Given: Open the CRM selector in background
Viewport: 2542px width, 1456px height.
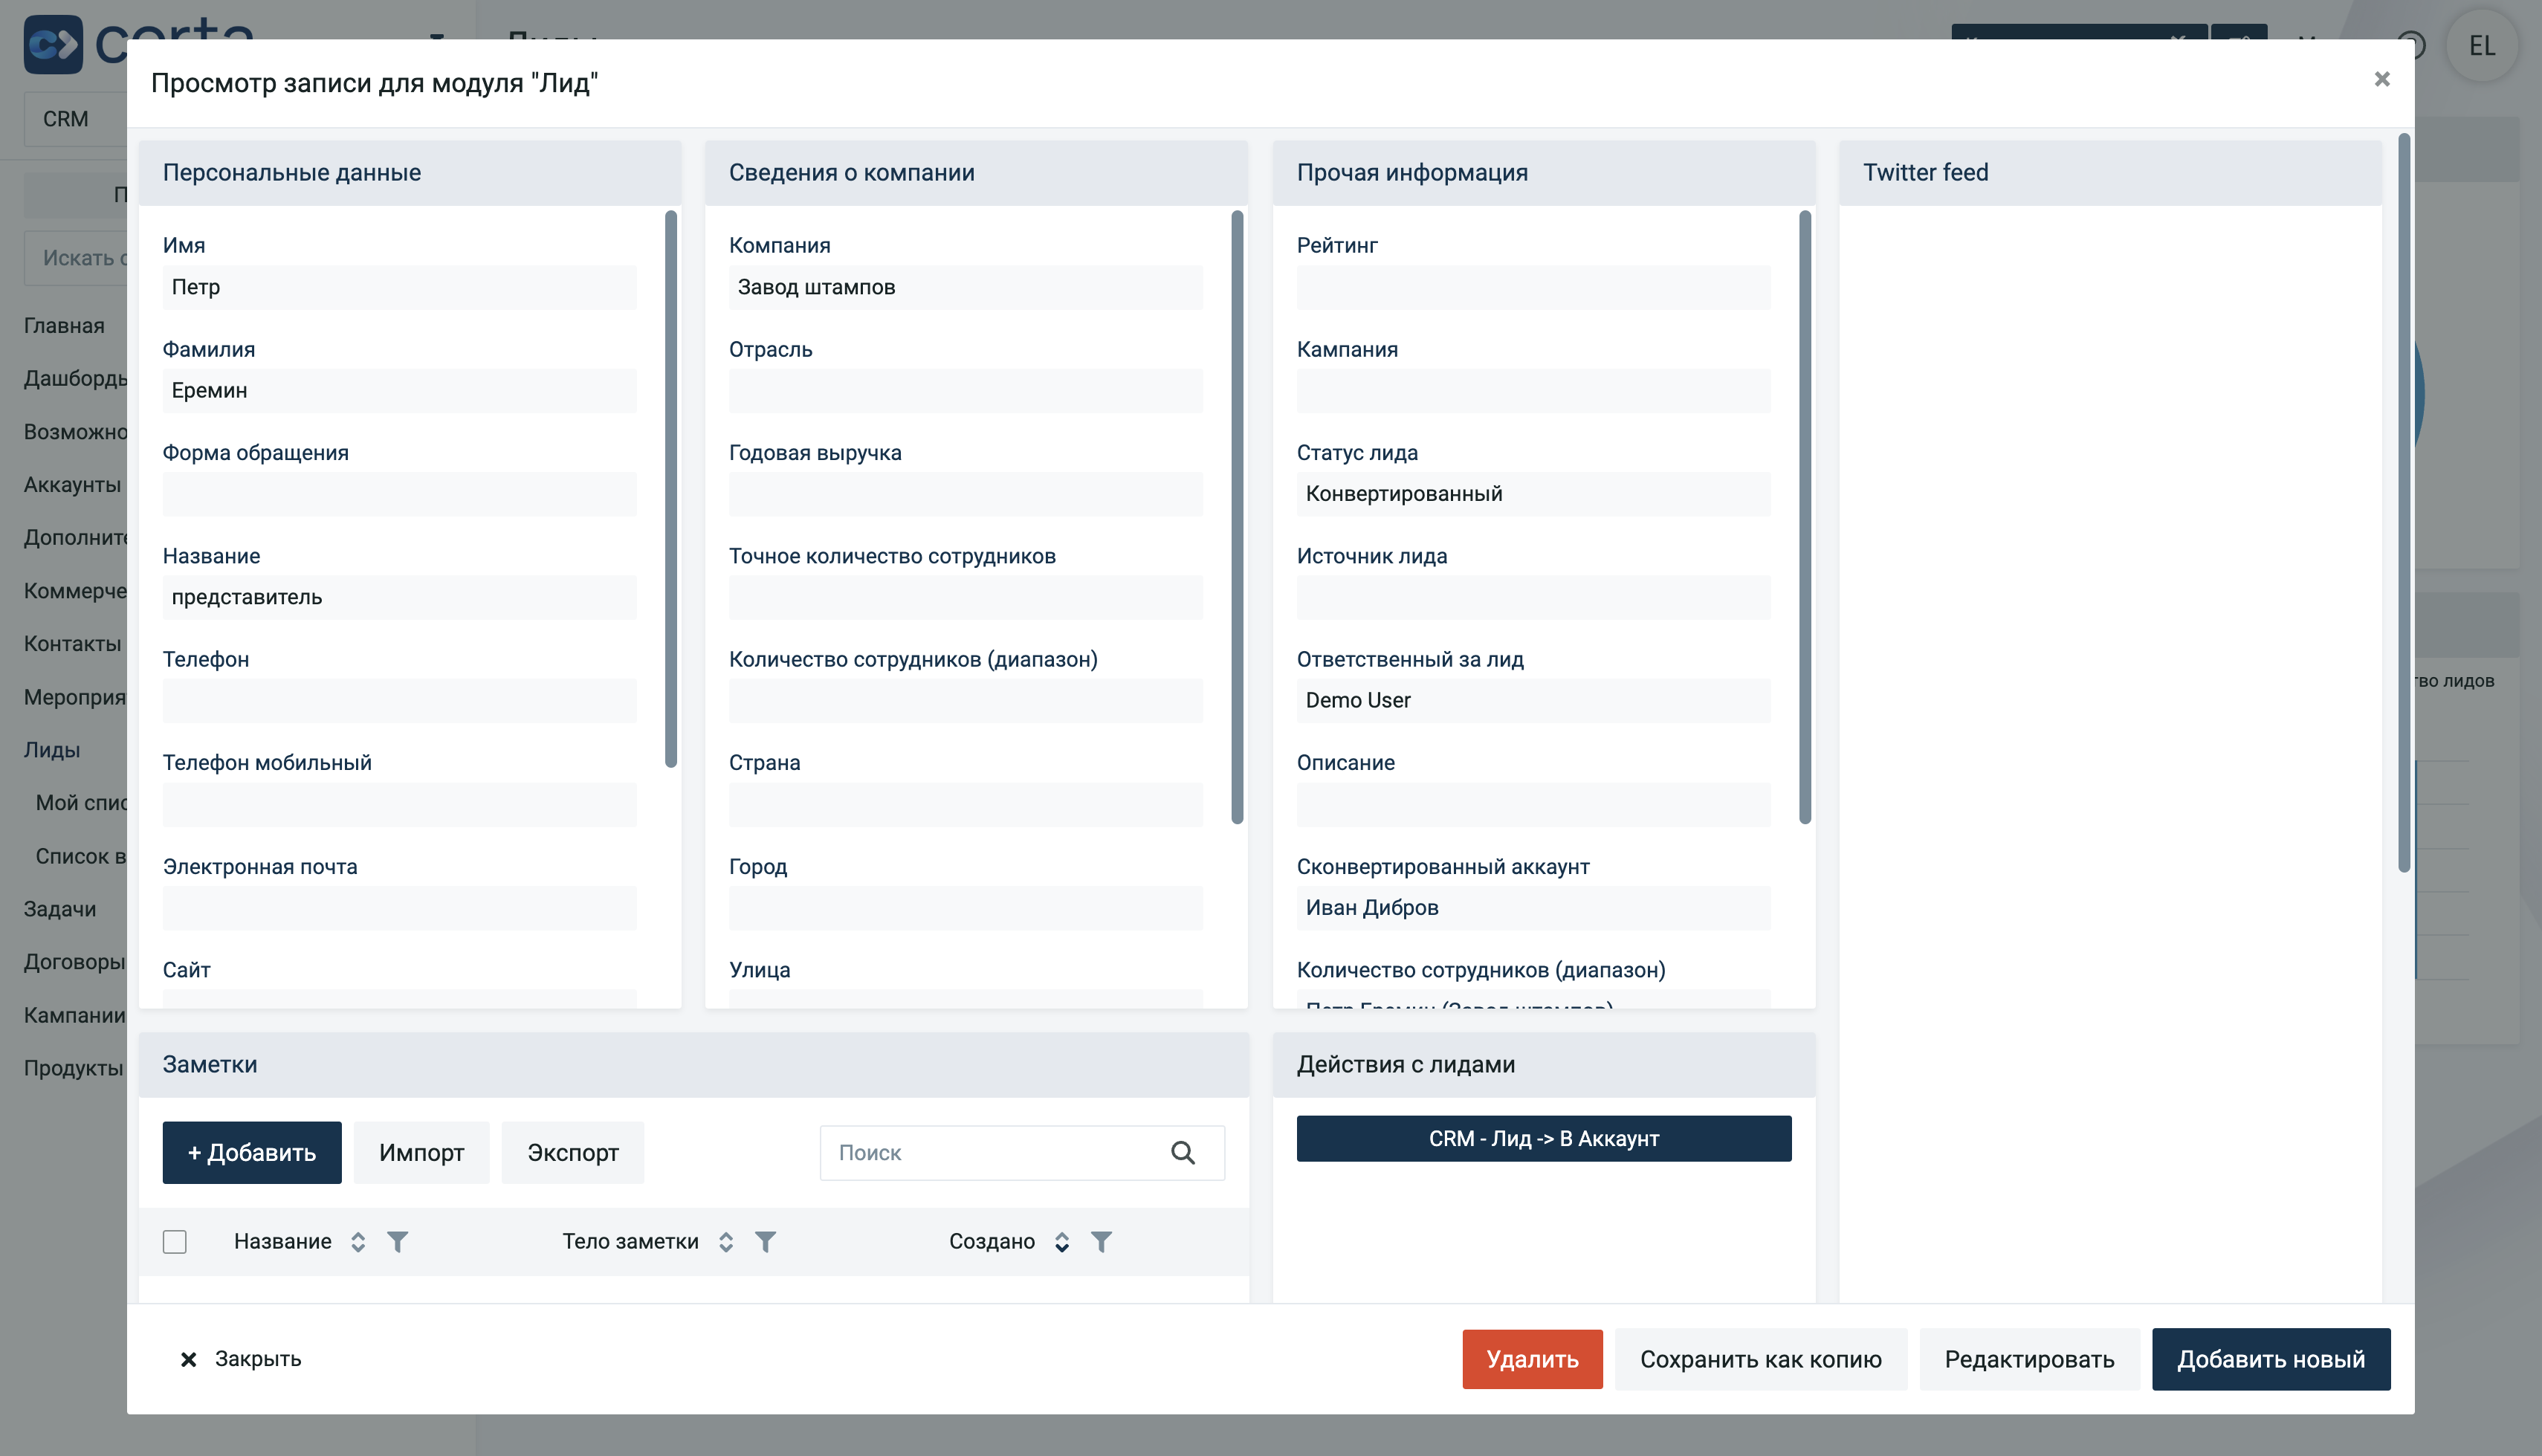Looking at the screenshot, I should pos(75,119).
